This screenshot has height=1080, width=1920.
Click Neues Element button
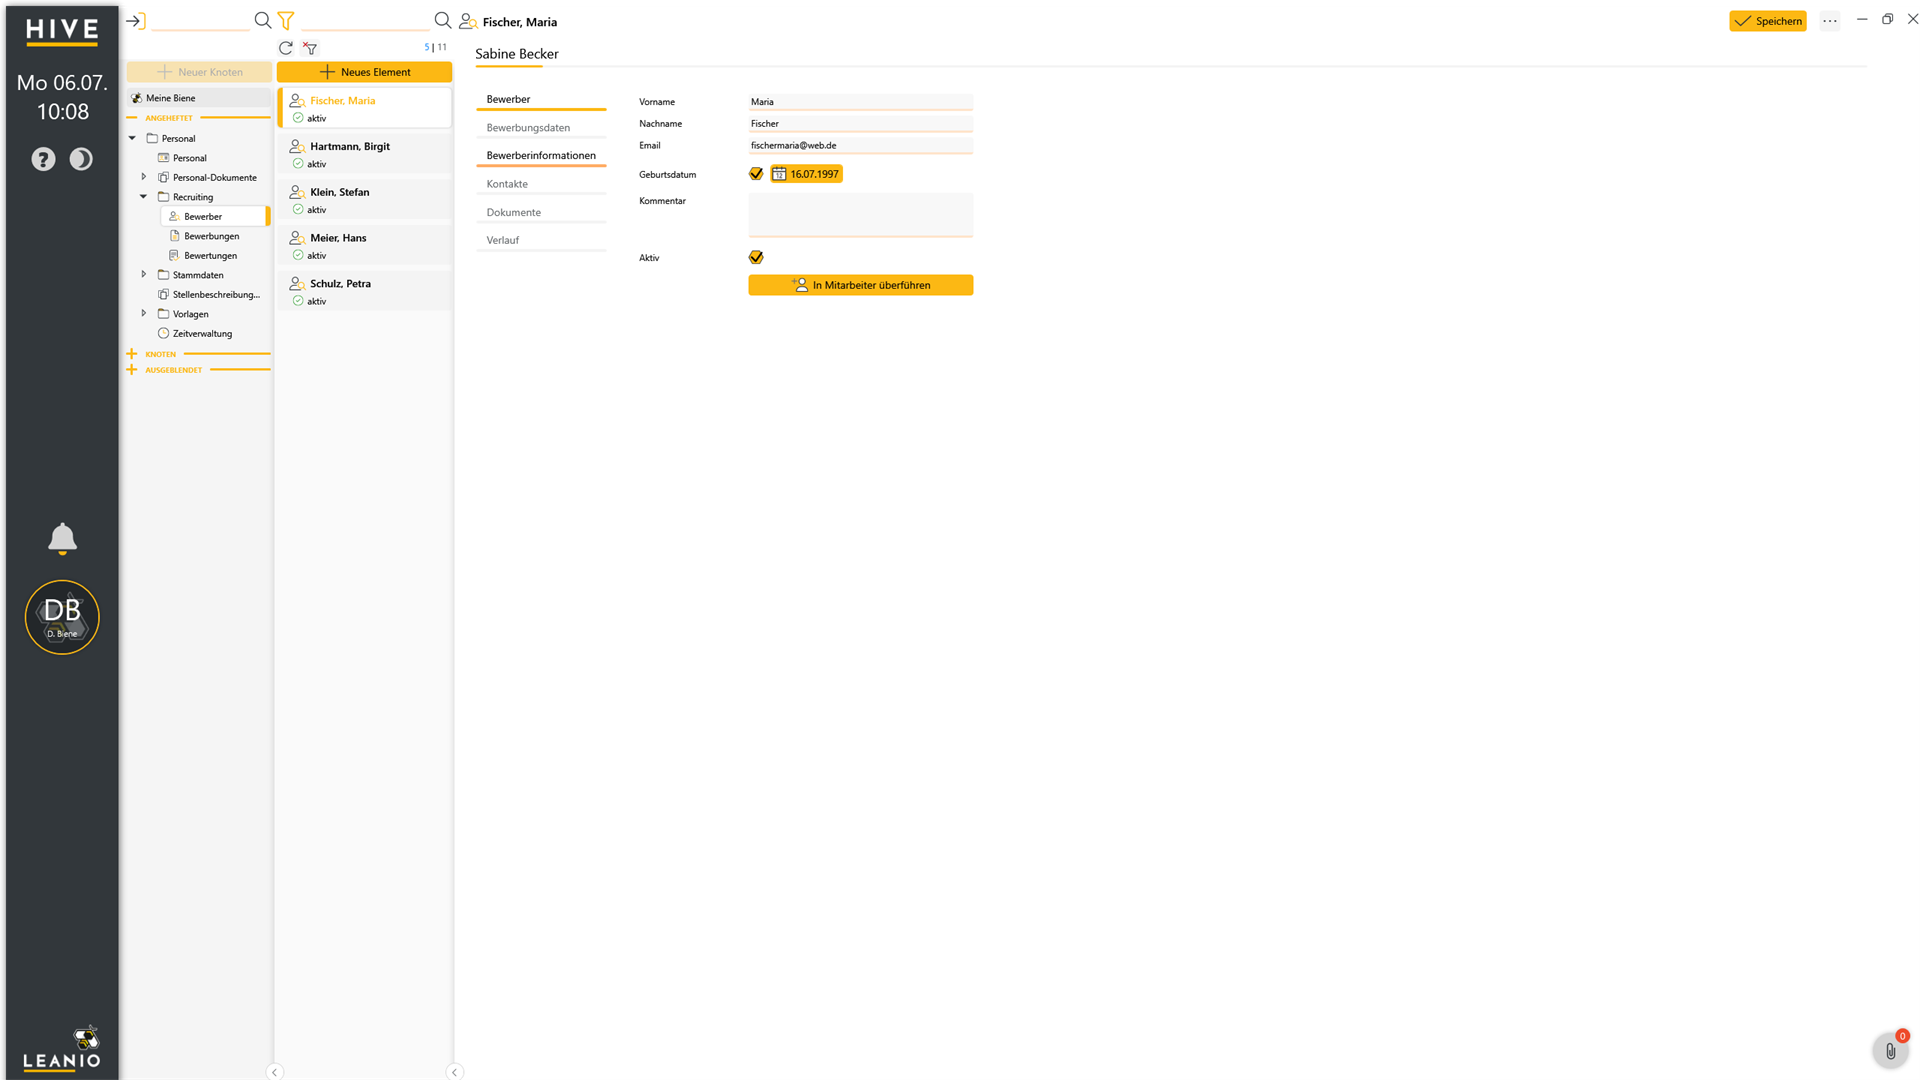[364, 72]
